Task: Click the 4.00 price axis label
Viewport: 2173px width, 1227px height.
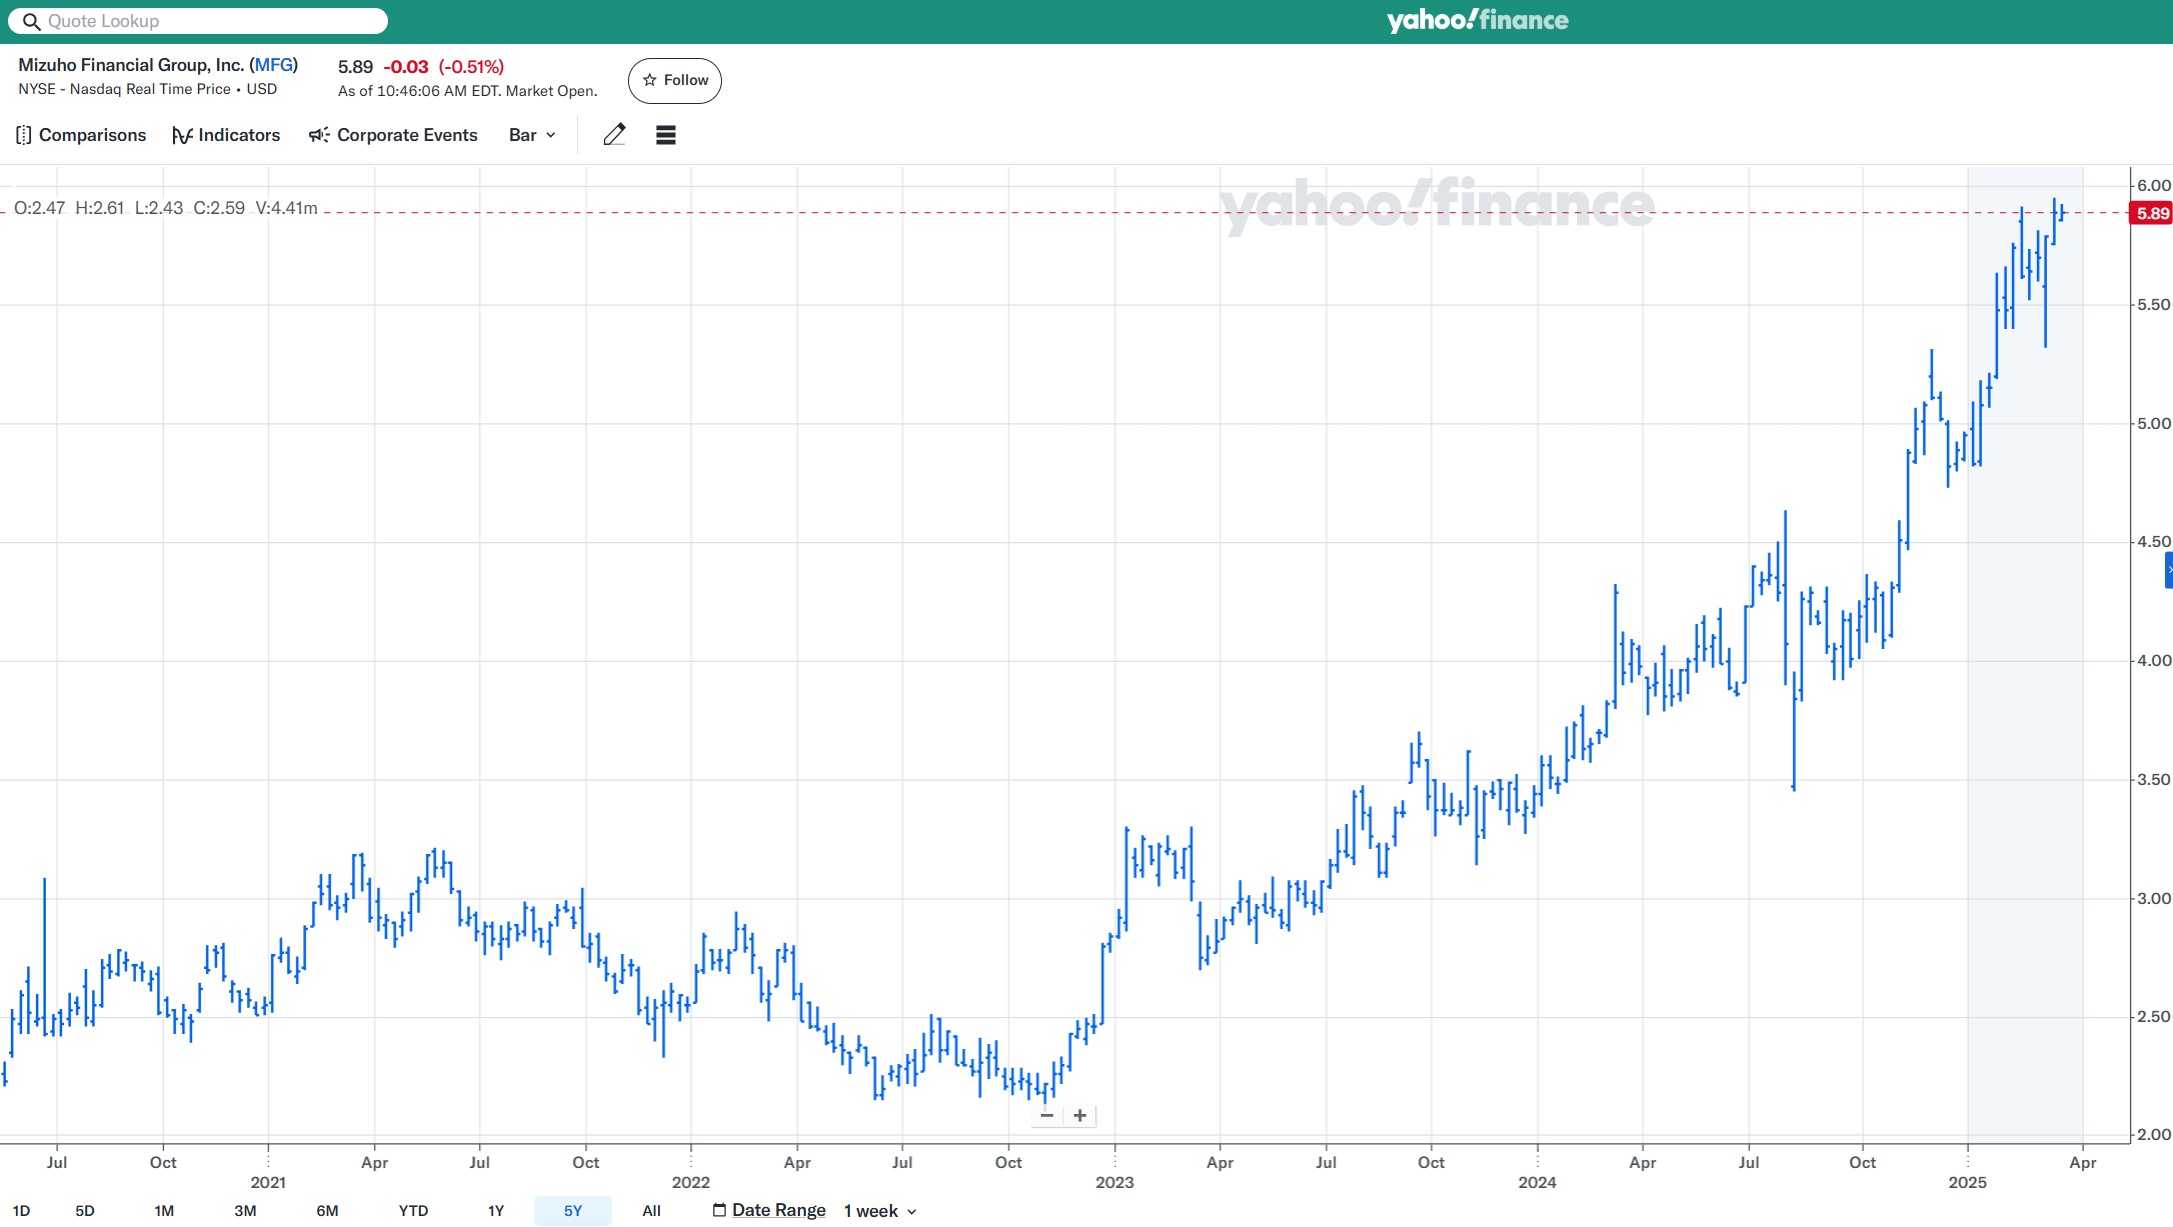Action: point(2153,660)
